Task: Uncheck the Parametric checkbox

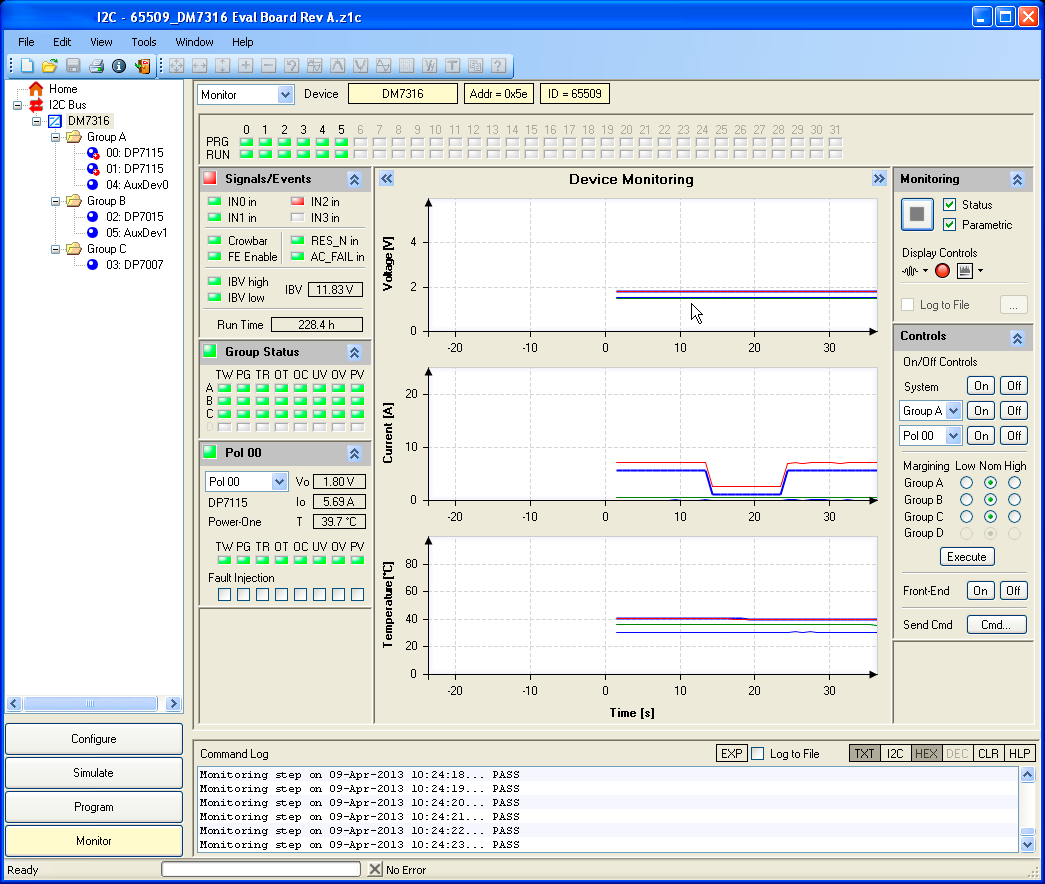Action: (x=950, y=225)
